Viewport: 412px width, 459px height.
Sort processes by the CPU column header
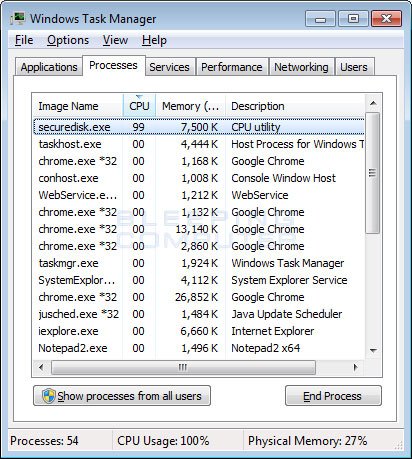click(139, 106)
